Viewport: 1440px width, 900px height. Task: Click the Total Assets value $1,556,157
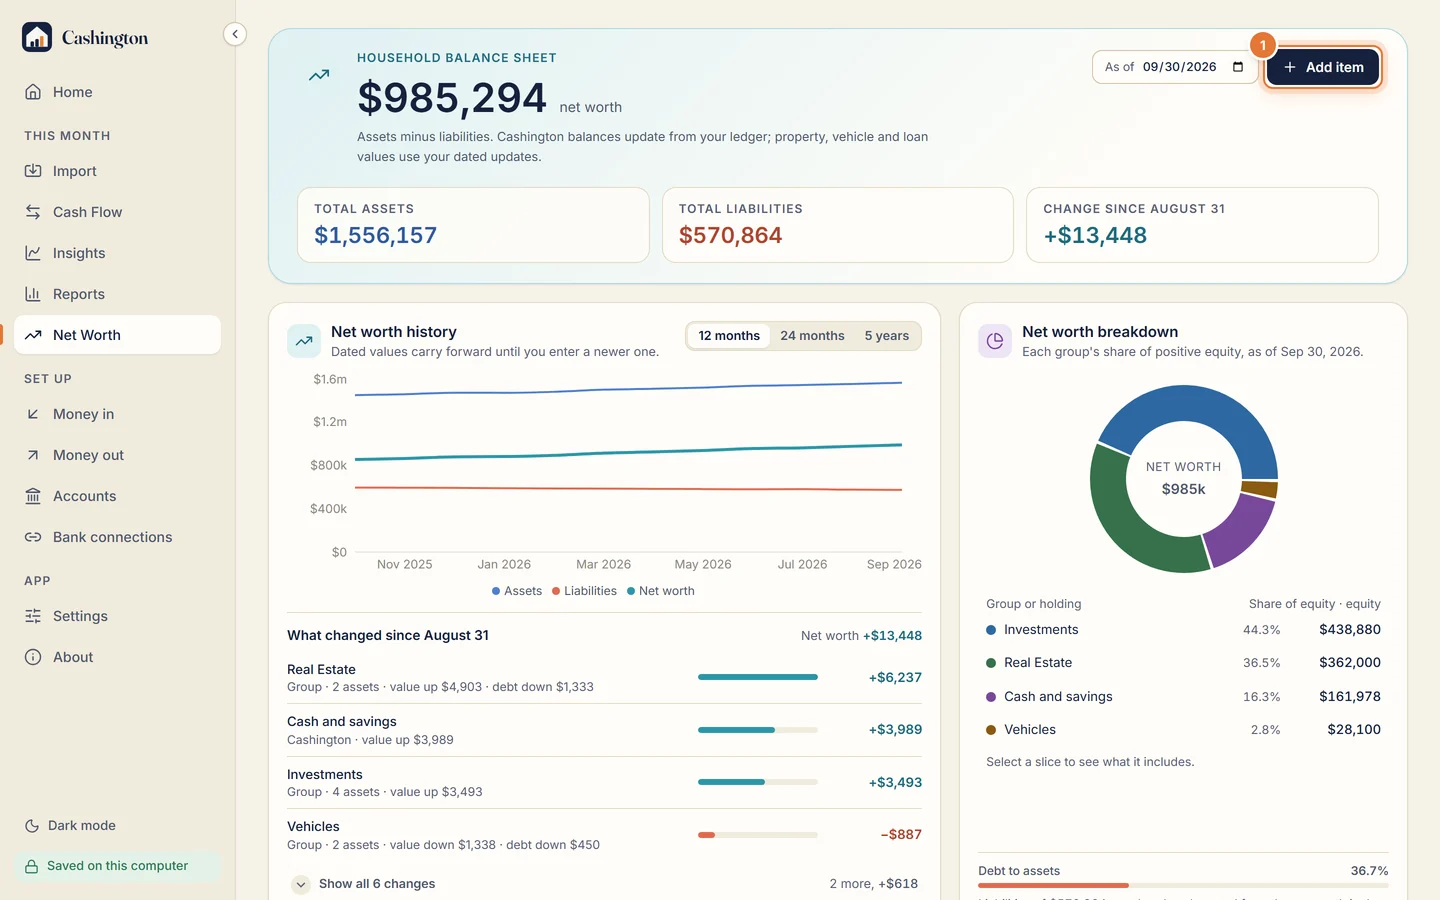click(376, 235)
